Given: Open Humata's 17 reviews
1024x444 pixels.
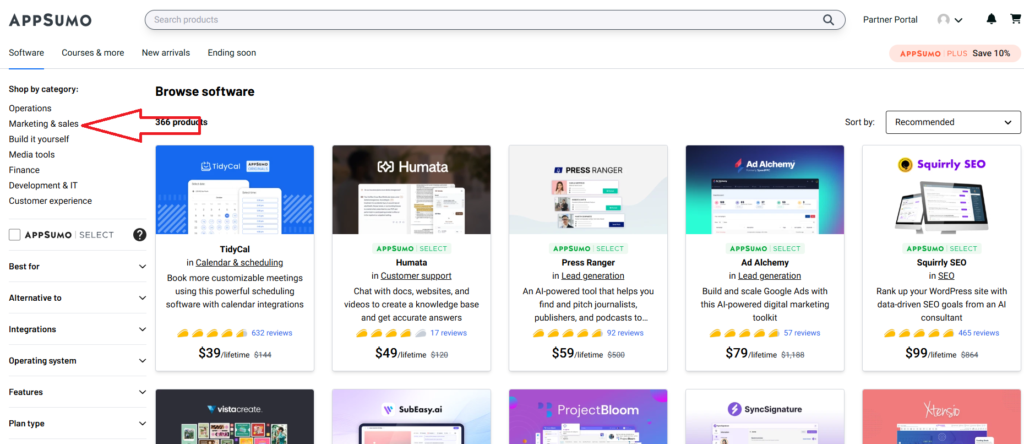Looking at the screenshot, I should tap(449, 333).
